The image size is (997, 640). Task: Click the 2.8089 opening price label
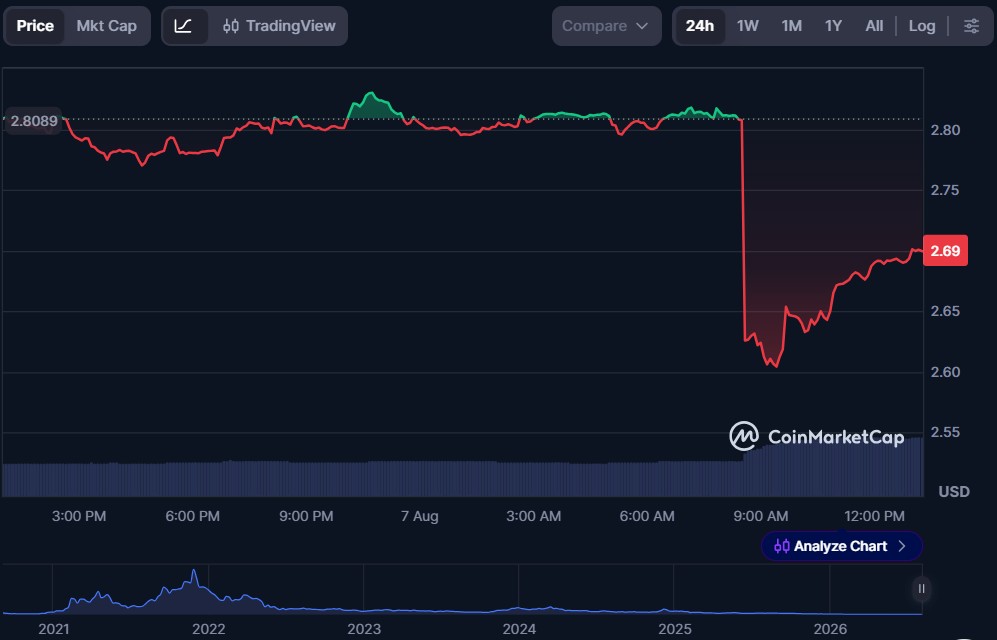[34, 121]
